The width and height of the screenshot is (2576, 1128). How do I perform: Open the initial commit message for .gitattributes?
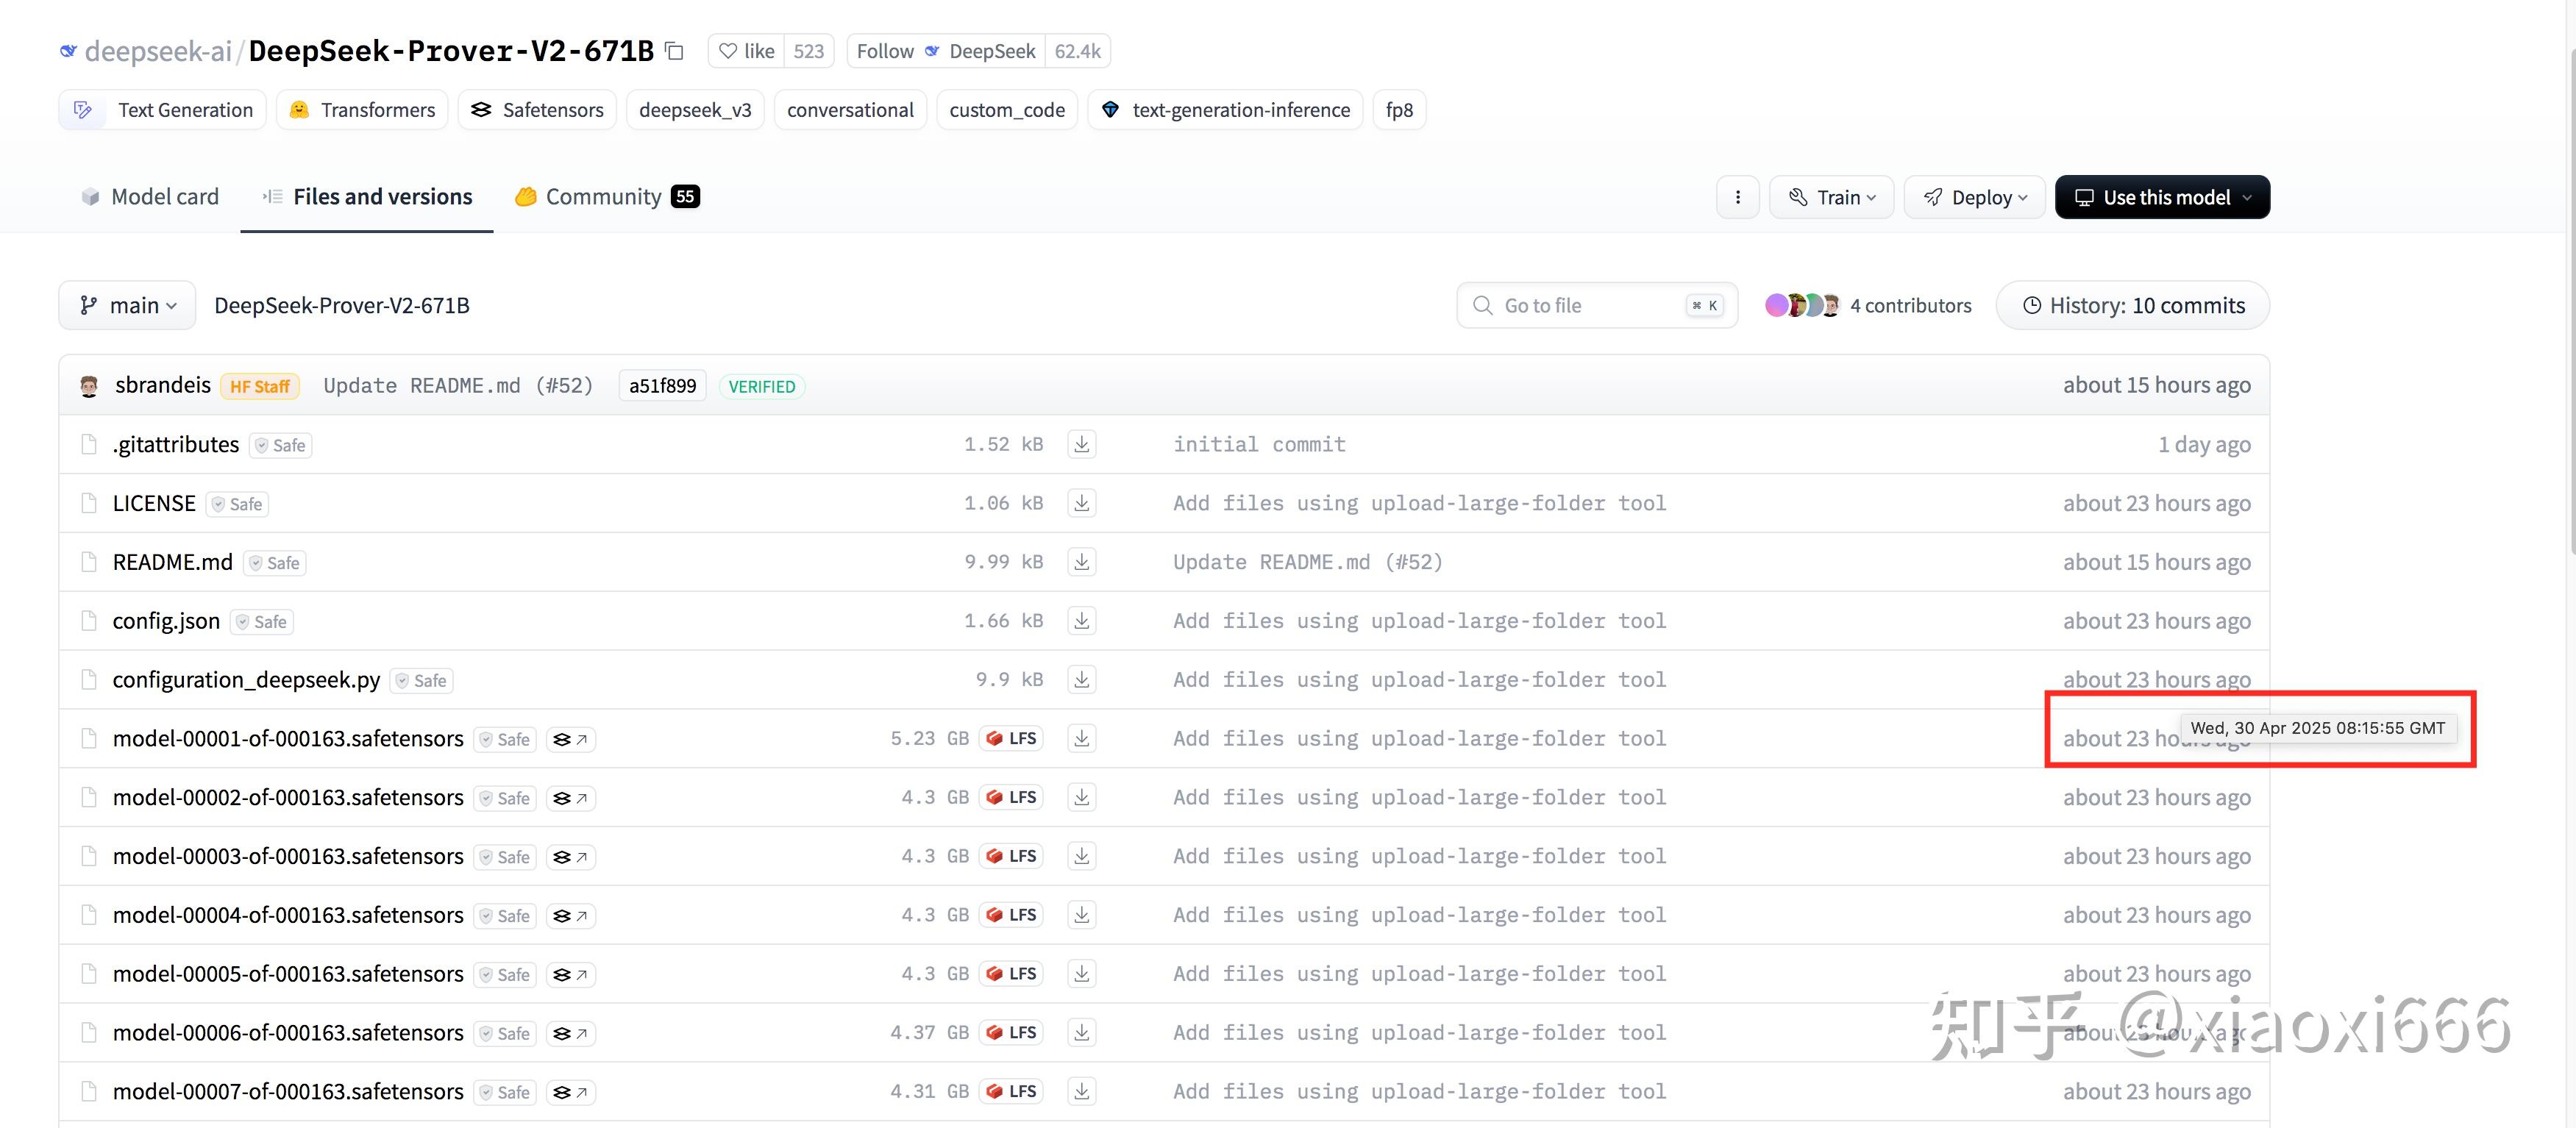click(x=1259, y=445)
